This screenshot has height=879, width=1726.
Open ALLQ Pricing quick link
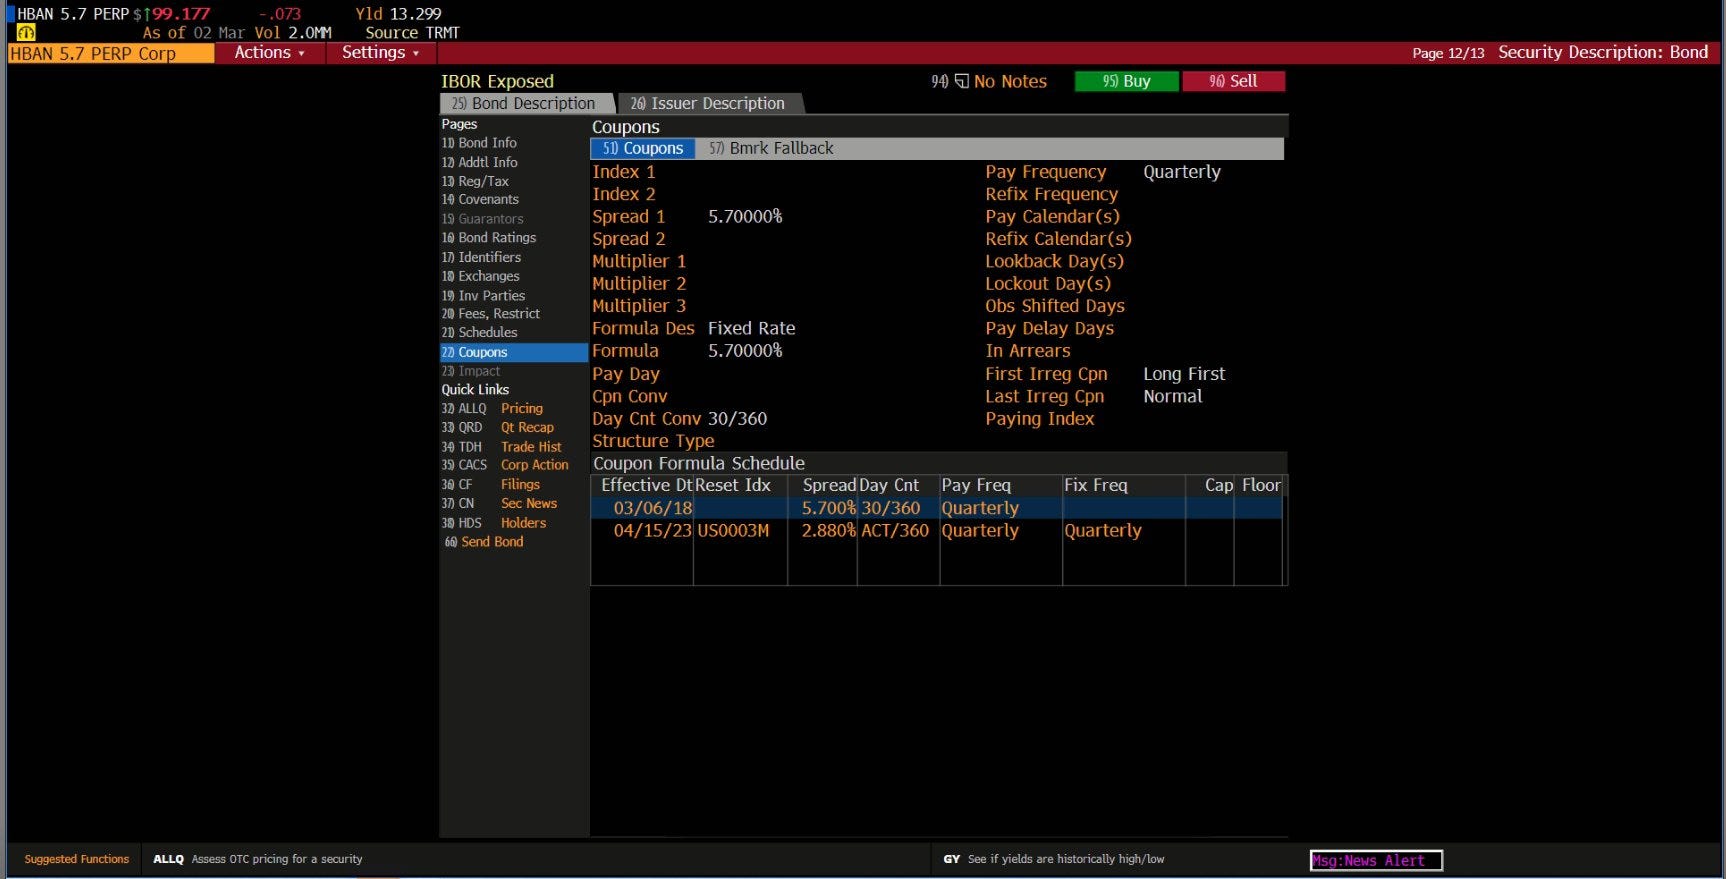[492, 408]
